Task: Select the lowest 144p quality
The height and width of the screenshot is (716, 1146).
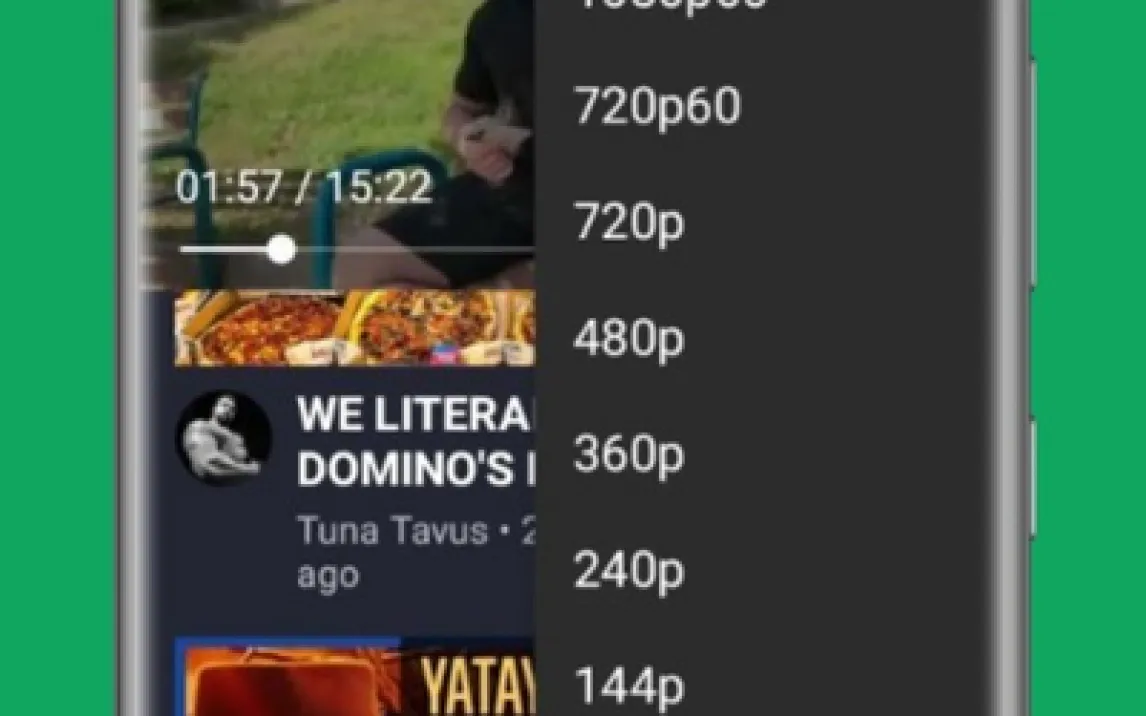Action: tap(760, 685)
